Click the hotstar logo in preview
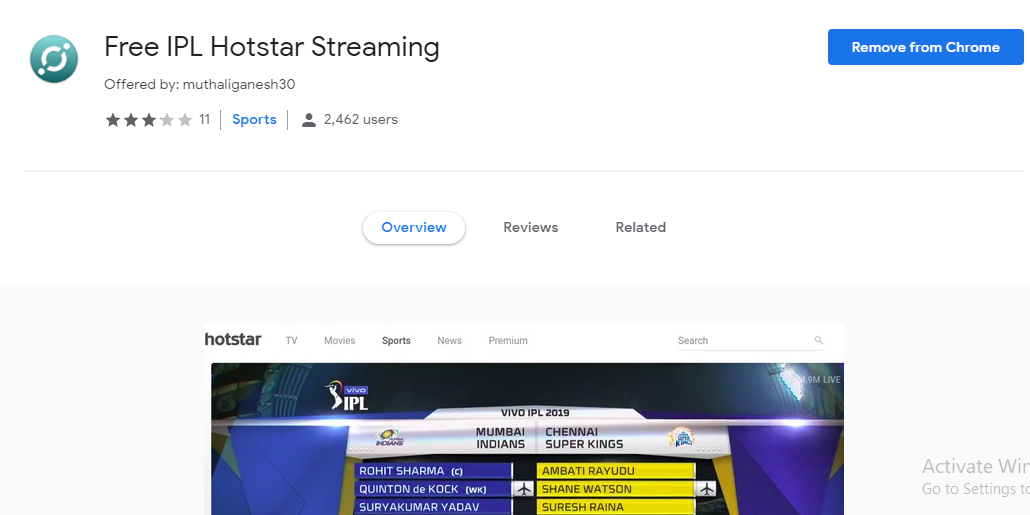 [233, 340]
